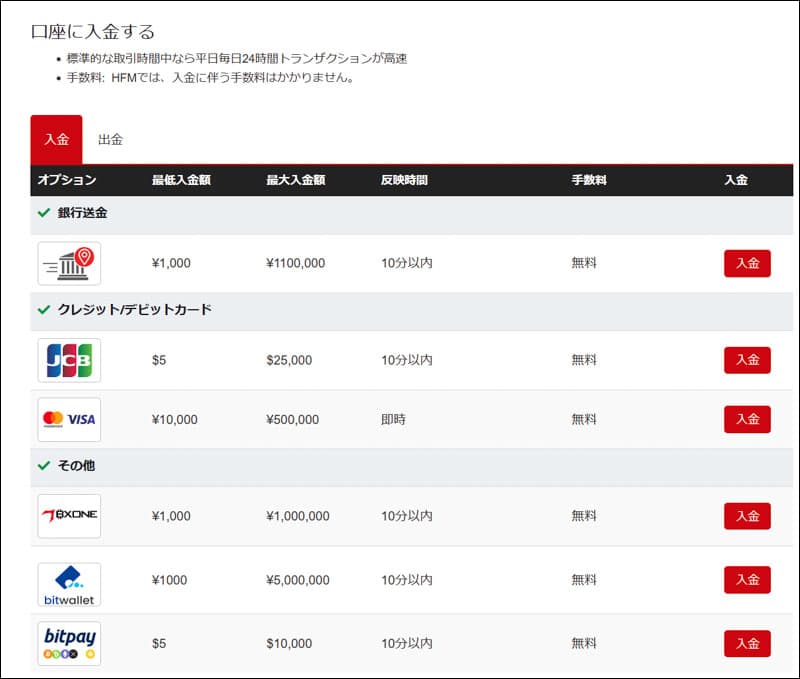Click the 口座に入金する page heading
This screenshot has height=679, width=800.
(x=93, y=32)
